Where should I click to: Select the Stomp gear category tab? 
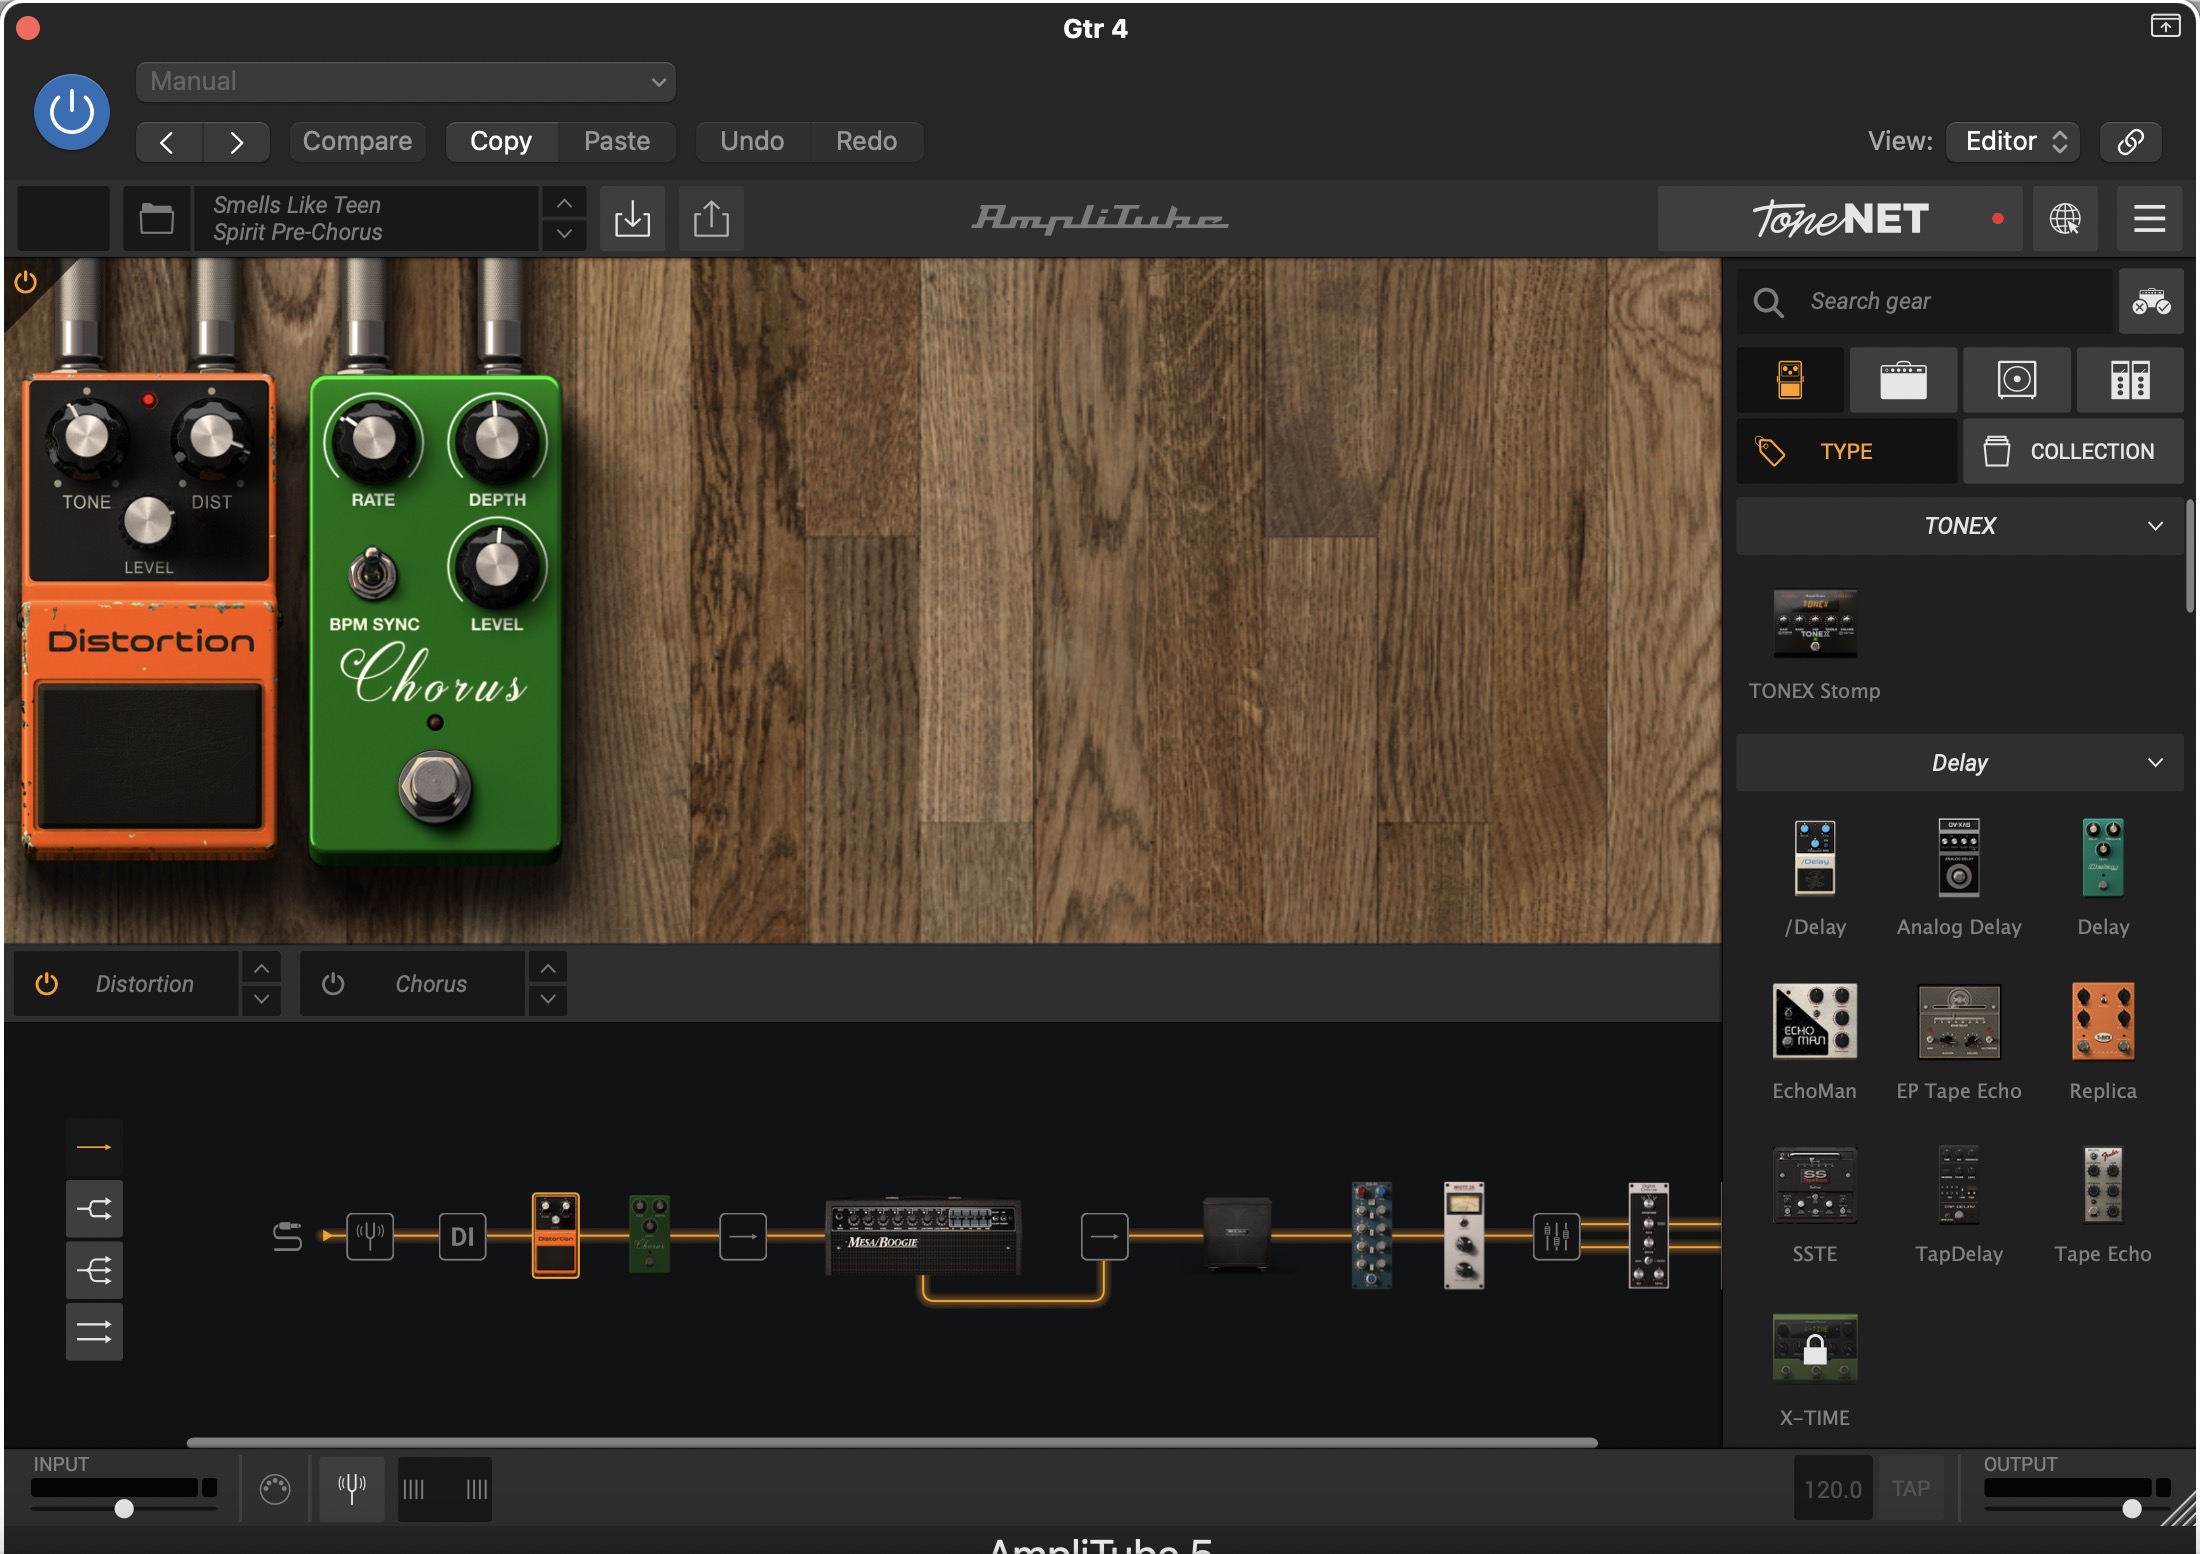[x=1790, y=380]
